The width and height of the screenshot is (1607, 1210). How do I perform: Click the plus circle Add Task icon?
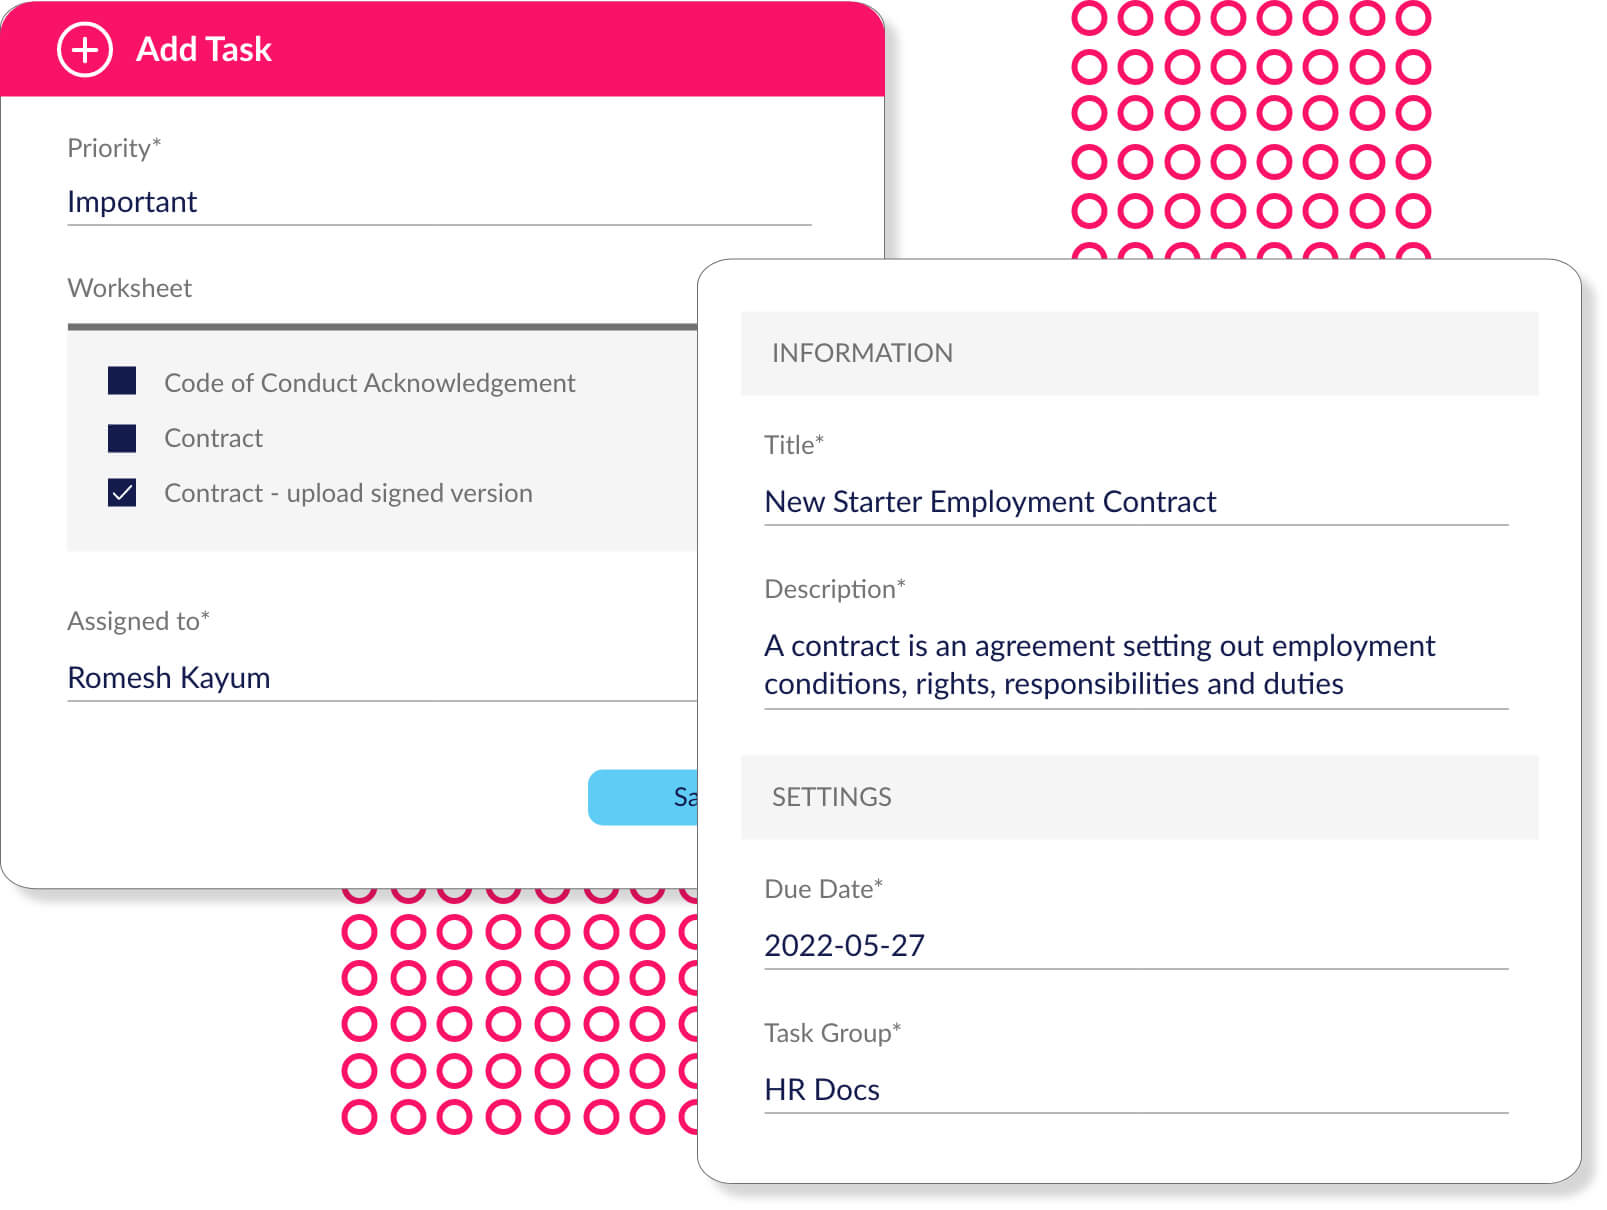click(x=85, y=49)
